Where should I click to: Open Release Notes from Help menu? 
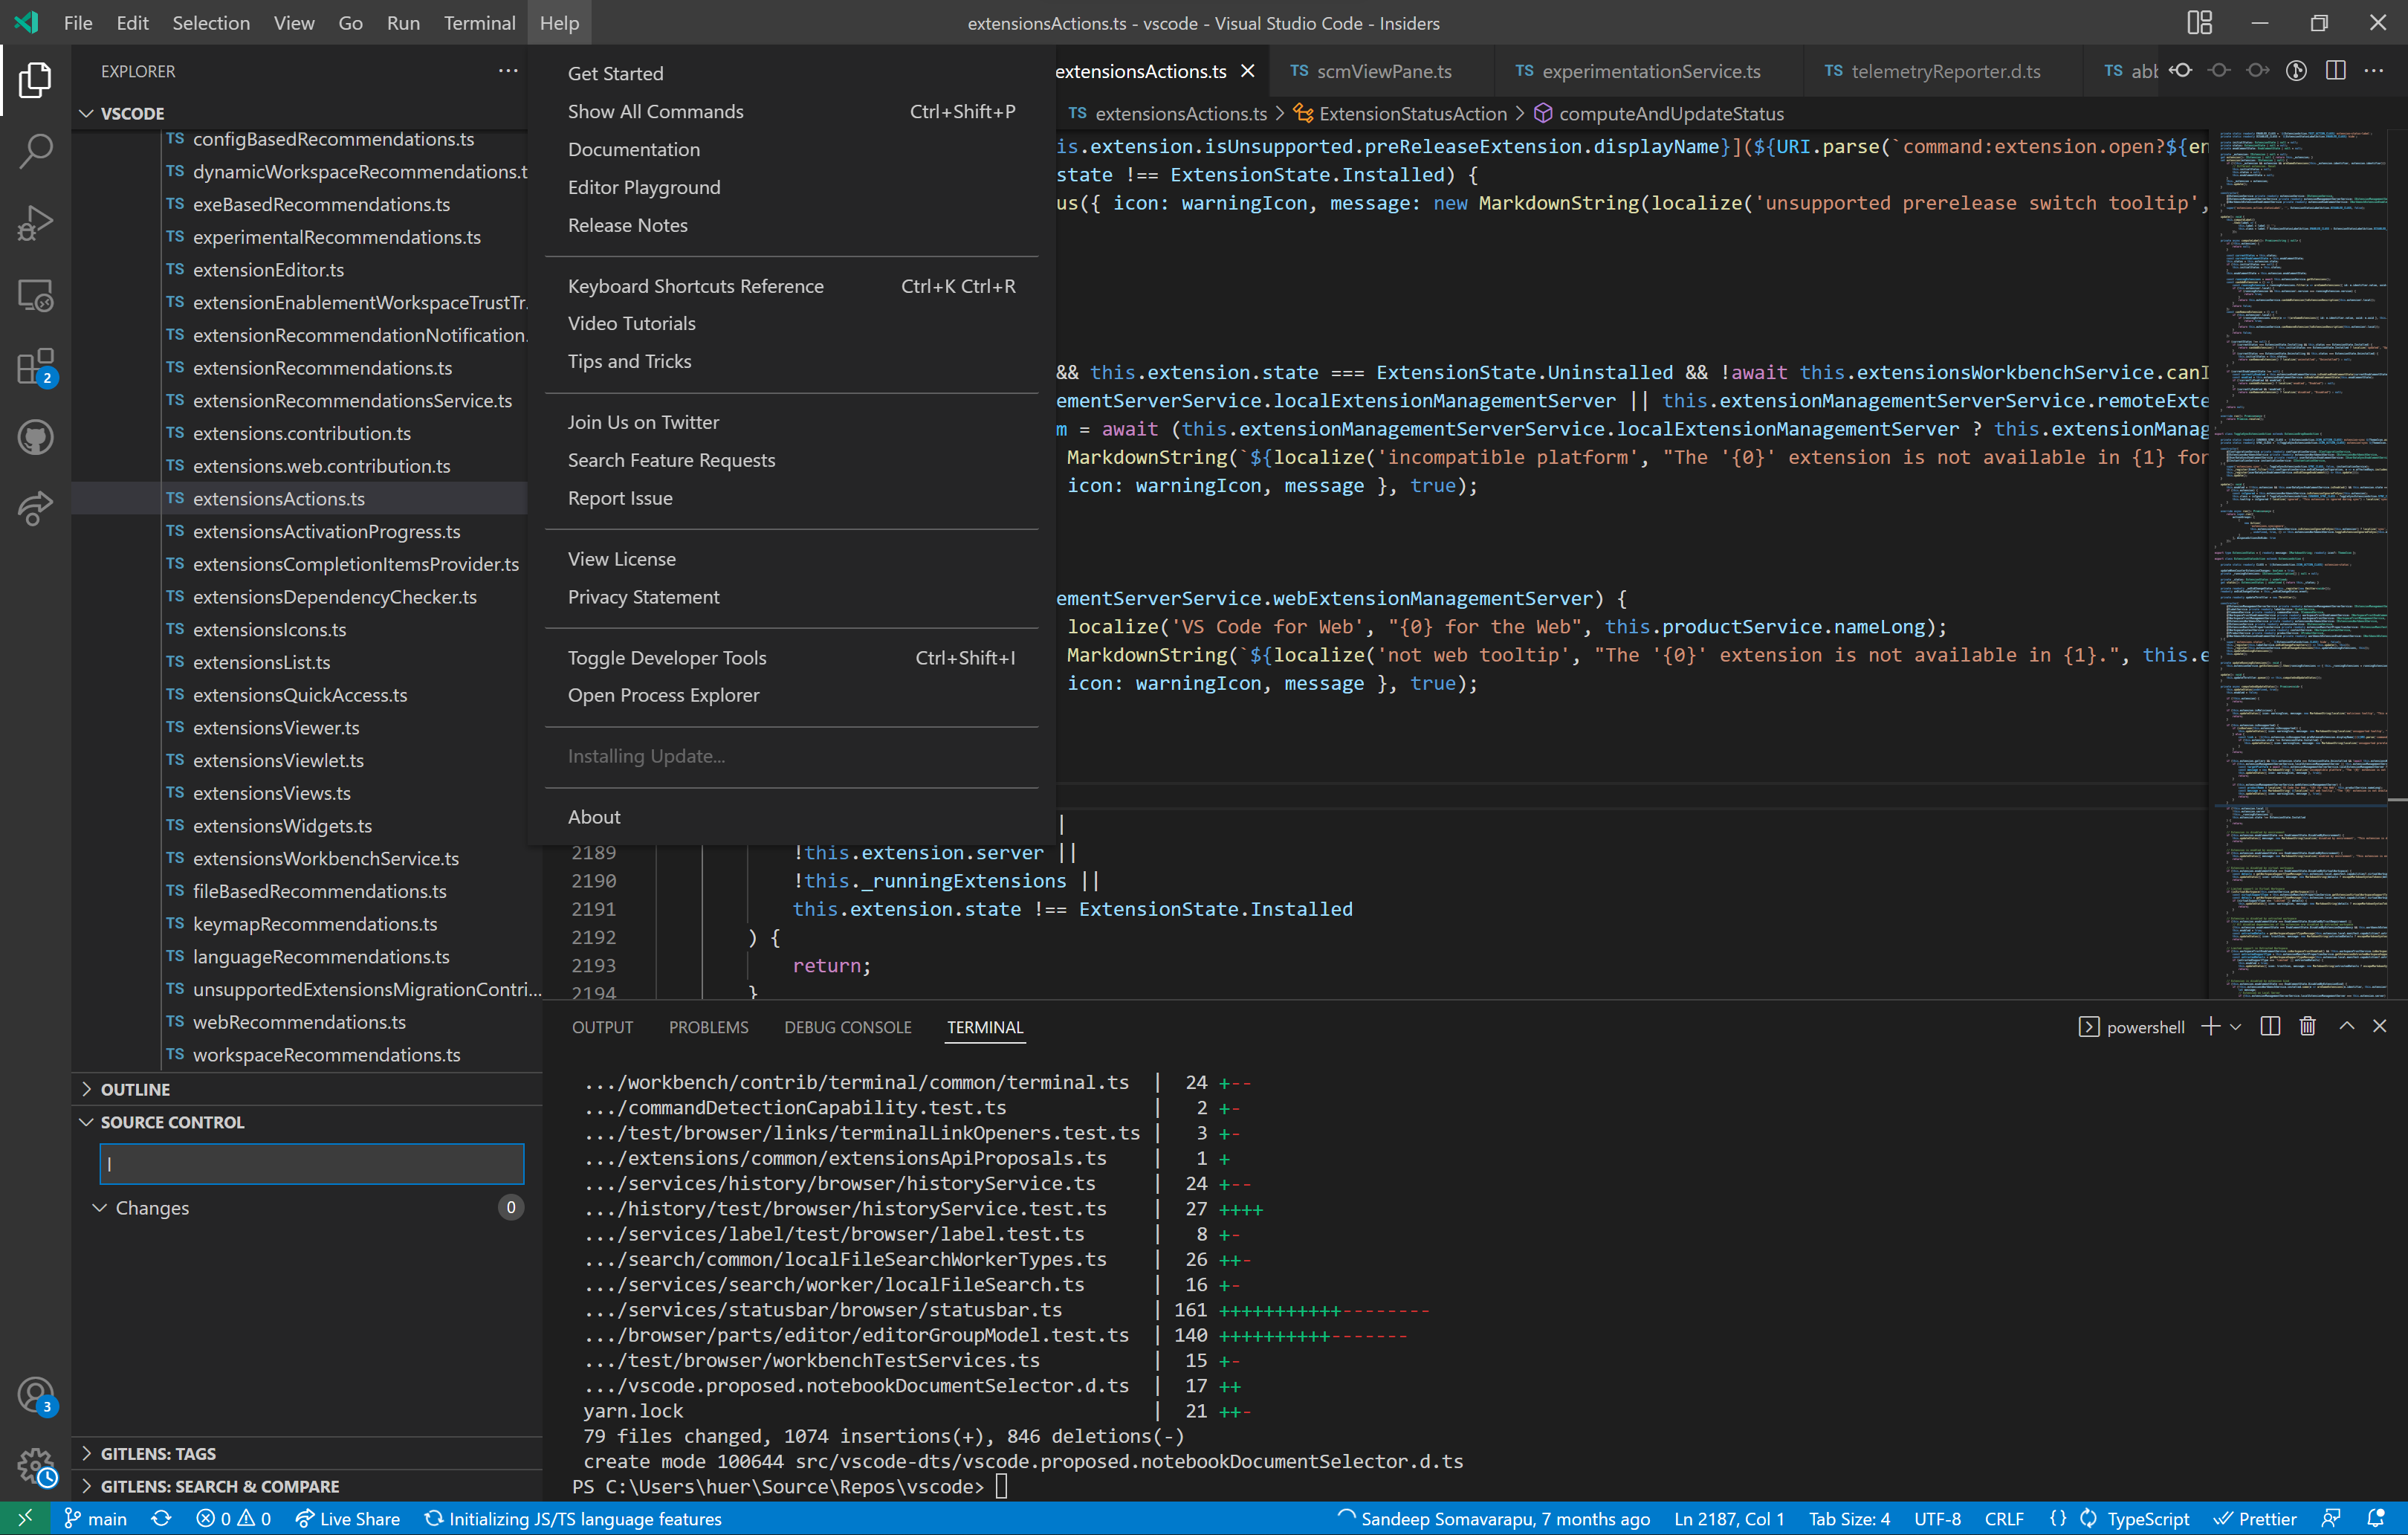[627, 225]
